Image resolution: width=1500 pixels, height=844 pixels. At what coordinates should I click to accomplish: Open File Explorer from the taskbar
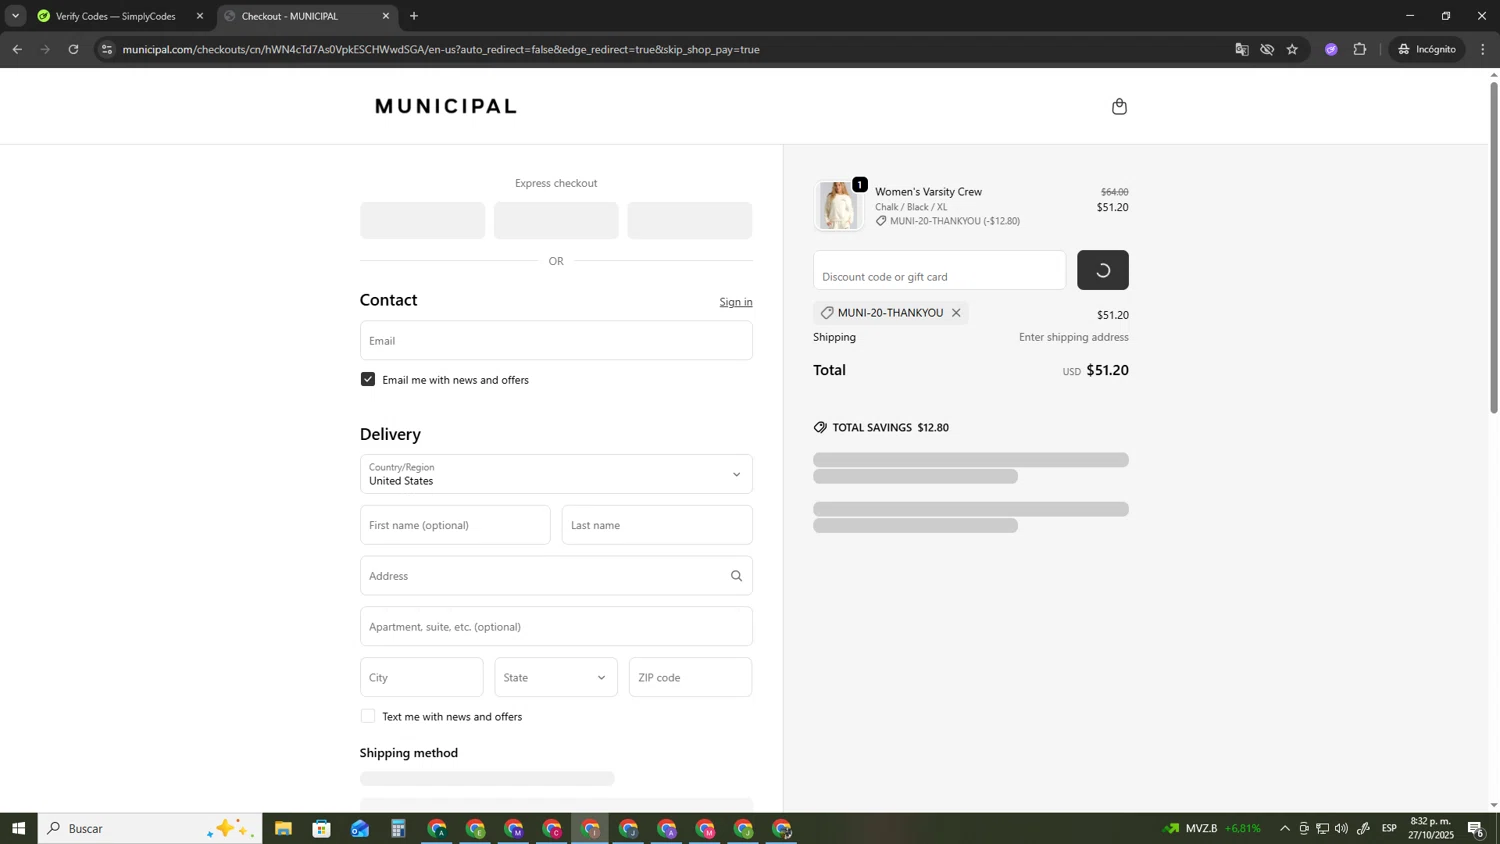(x=283, y=828)
